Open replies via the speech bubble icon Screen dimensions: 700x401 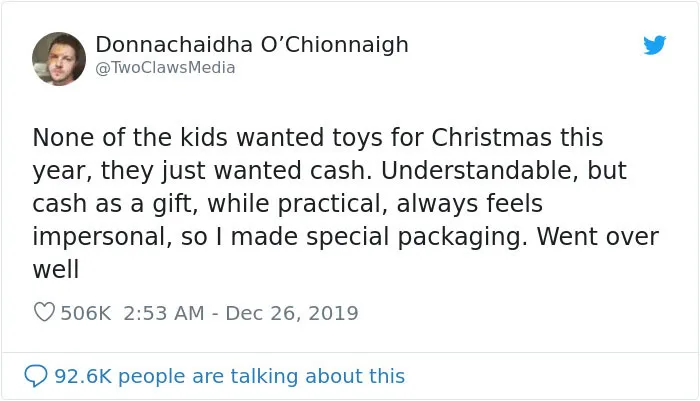(36, 376)
